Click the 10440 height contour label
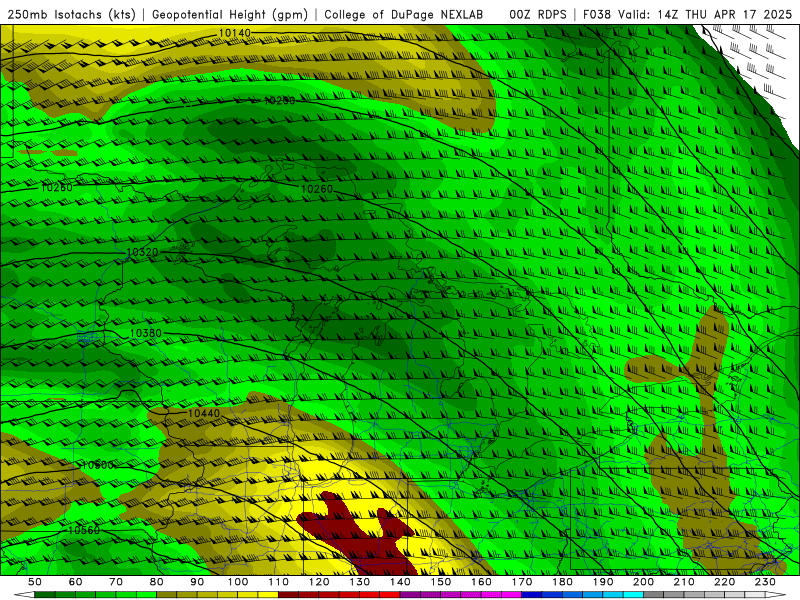Viewport: 800px width, 600px height. click(204, 413)
